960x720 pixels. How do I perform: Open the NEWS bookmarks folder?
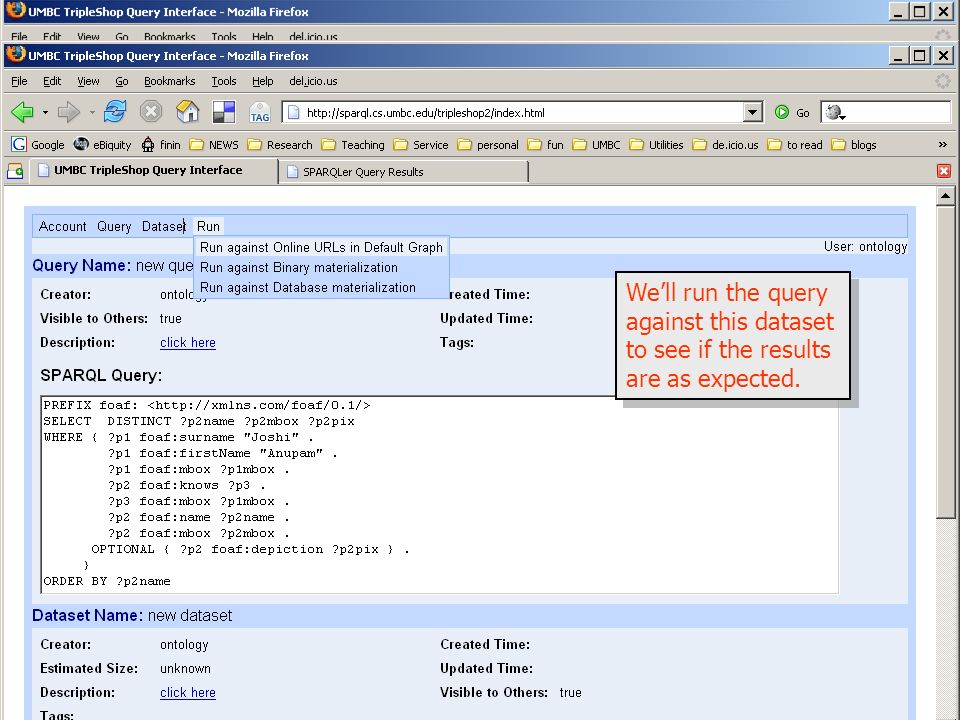coord(214,144)
